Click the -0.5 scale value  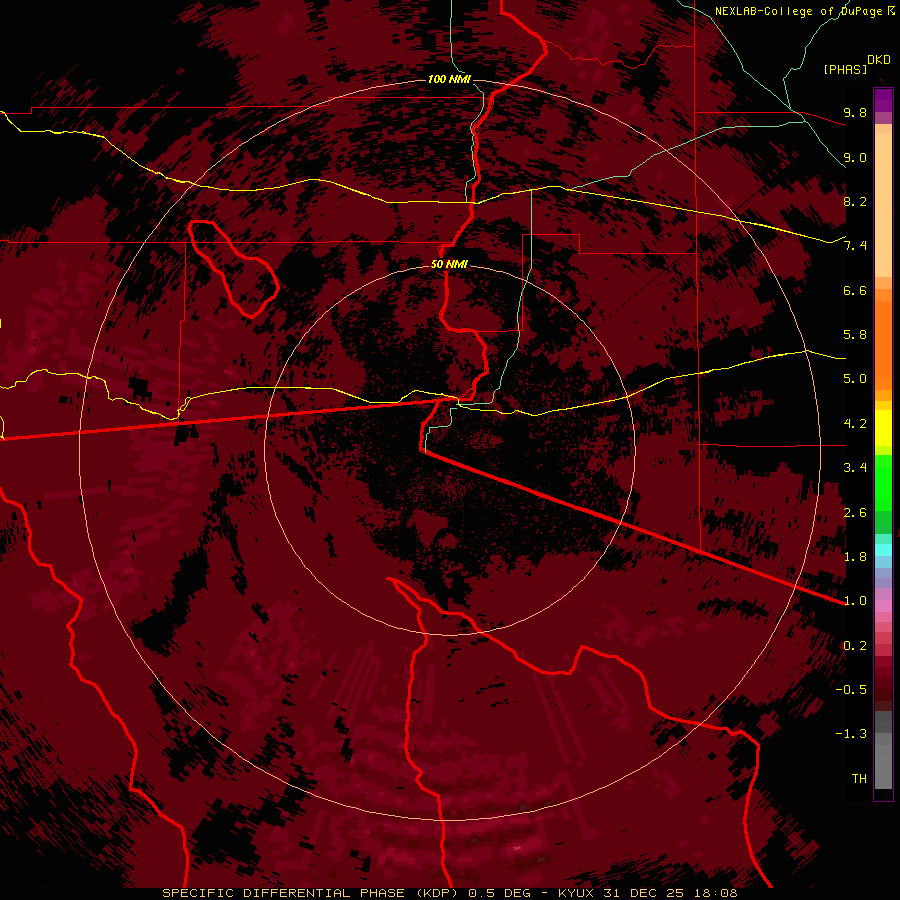(851, 690)
